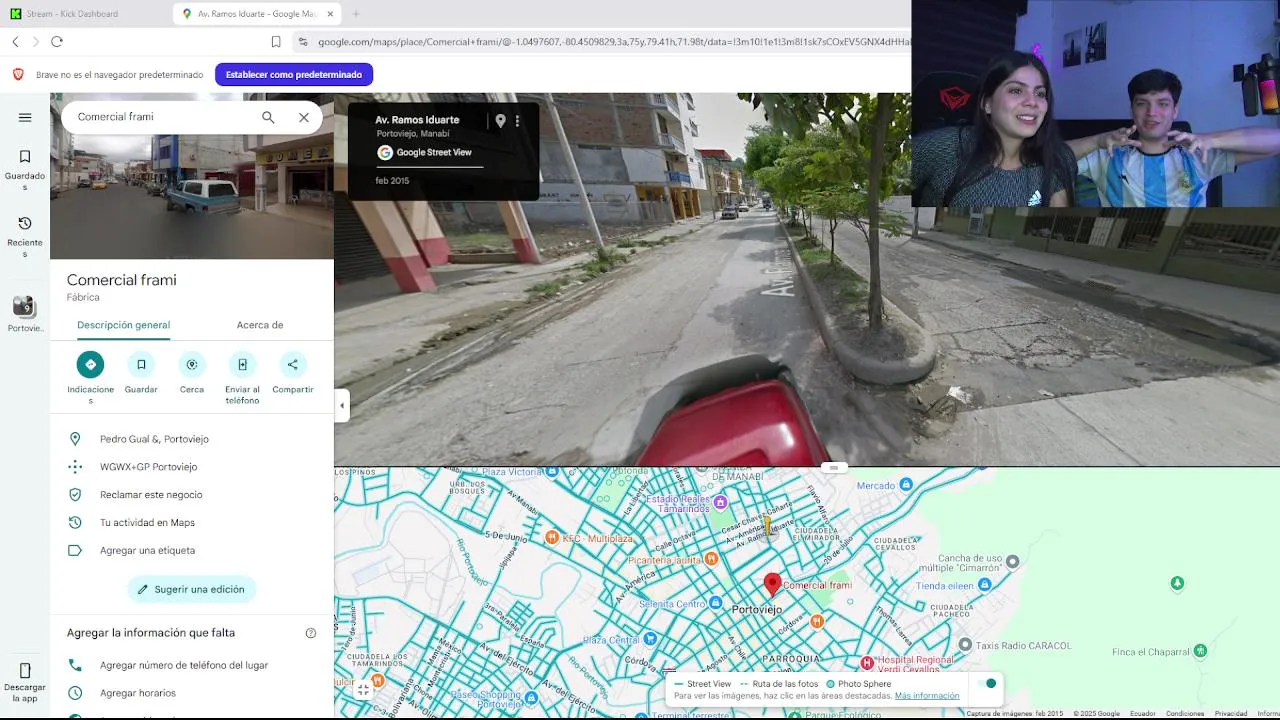This screenshot has width=1280, height=720.
Task: Click Ecuador footer link
Action: pyautogui.click(x=1142, y=714)
